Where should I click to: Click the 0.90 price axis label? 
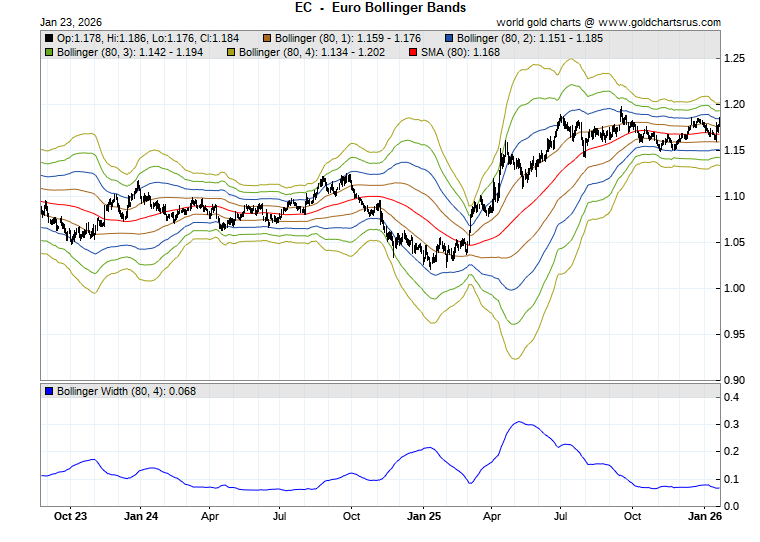coord(735,381)
